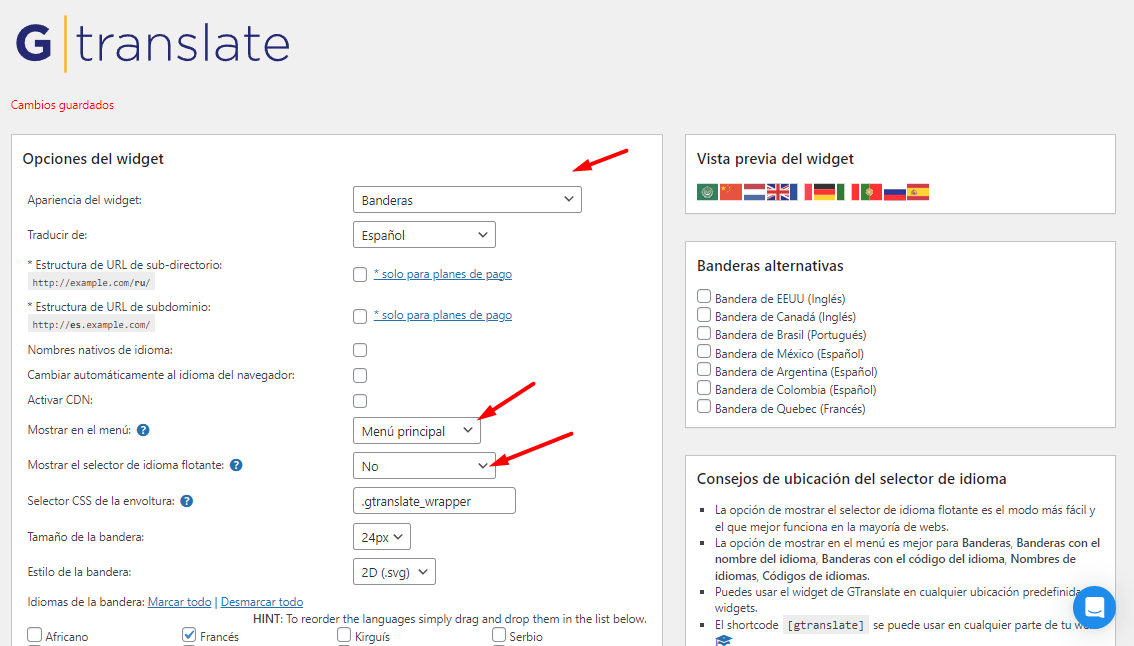Click the Banderas alternativas heading
Screen dimensions: 1134x646
(770, 266)
